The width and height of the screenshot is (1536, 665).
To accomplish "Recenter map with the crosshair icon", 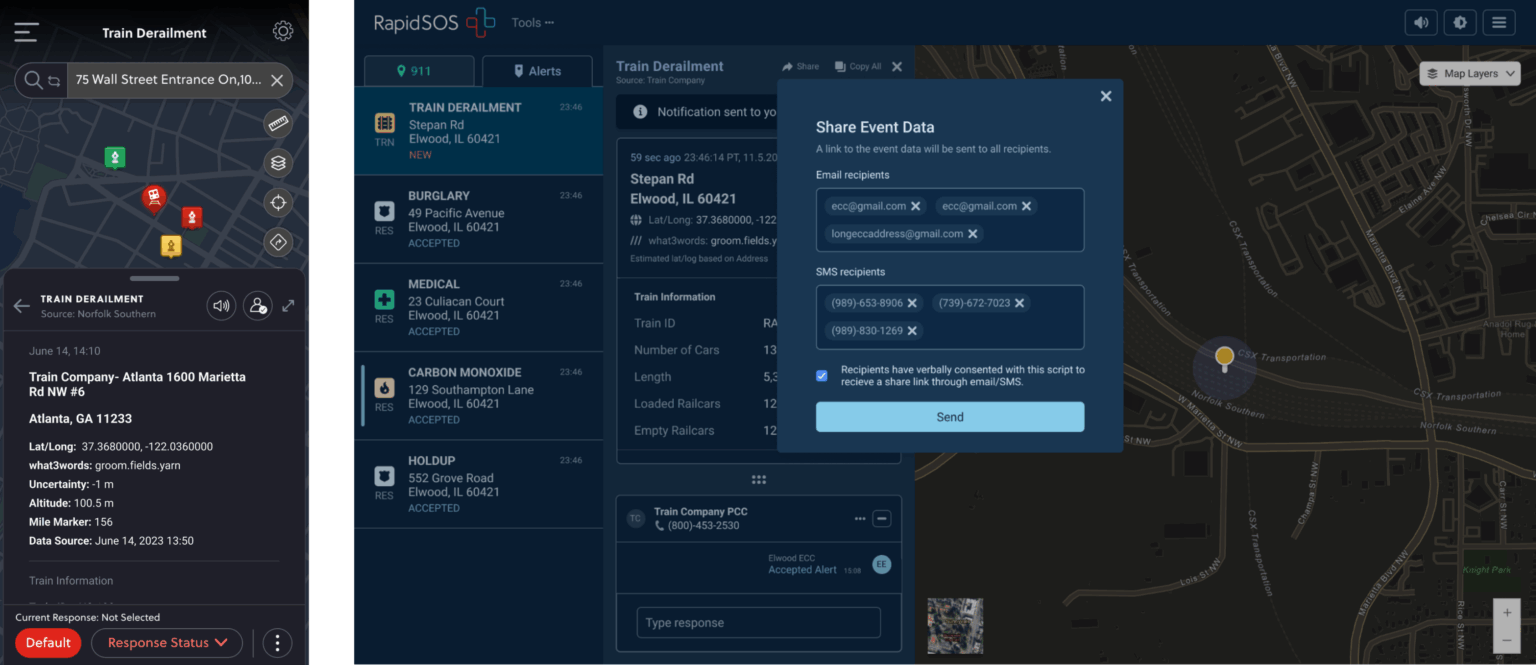I will pyautogui.click(x=278, y=203).
